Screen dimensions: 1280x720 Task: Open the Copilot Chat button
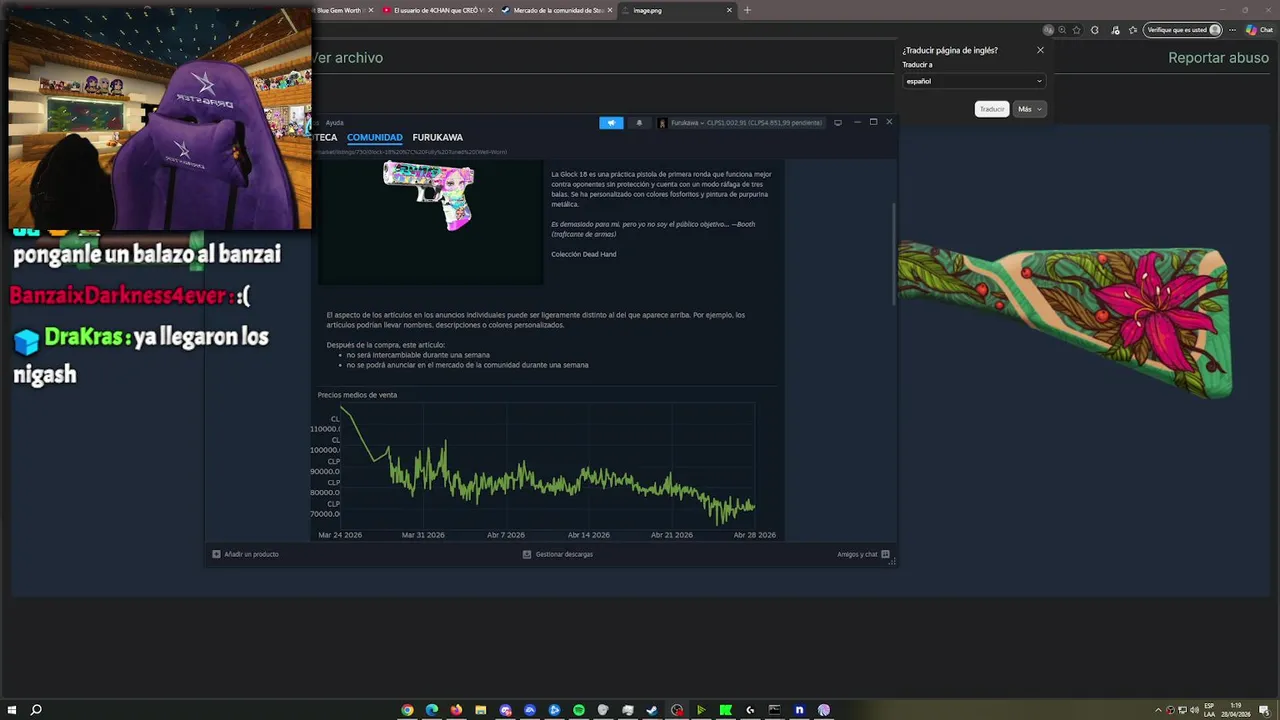coord(1258,30)
